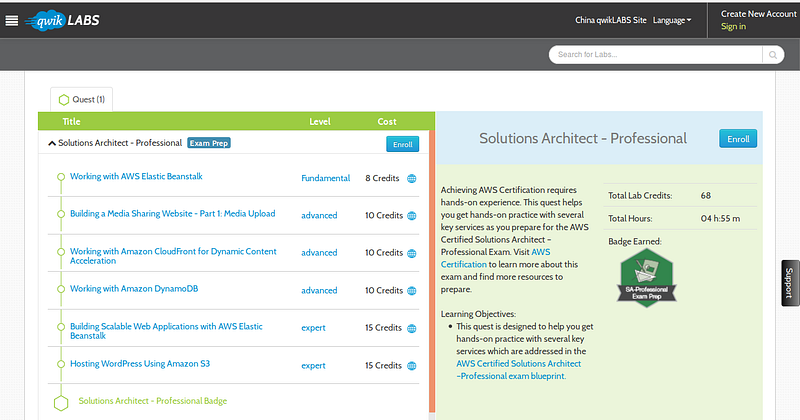Click the SA-Professional Exam Prep badge image
The width and height of the screenshot is (800, 420).
click(646, 278)
